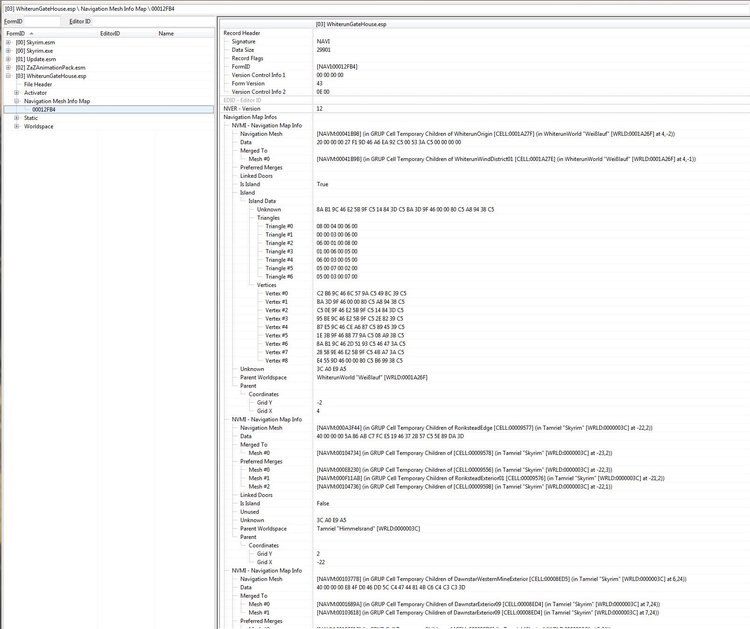750x629 pixels.
Task: Select the Triangle #0 row
Action: point(483,226)
